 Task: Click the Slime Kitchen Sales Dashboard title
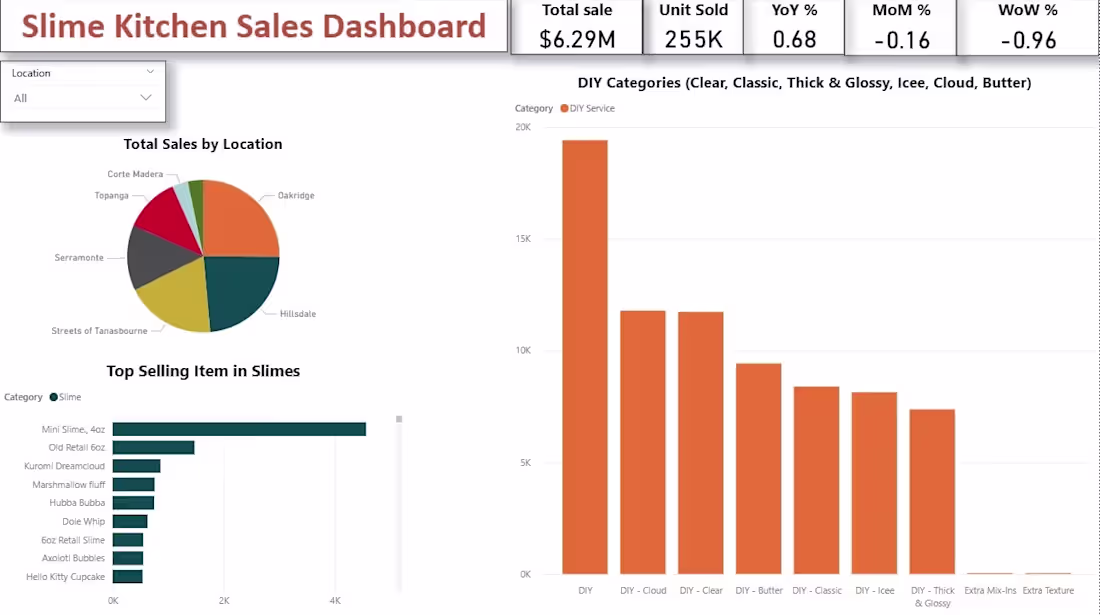point(254,26)
